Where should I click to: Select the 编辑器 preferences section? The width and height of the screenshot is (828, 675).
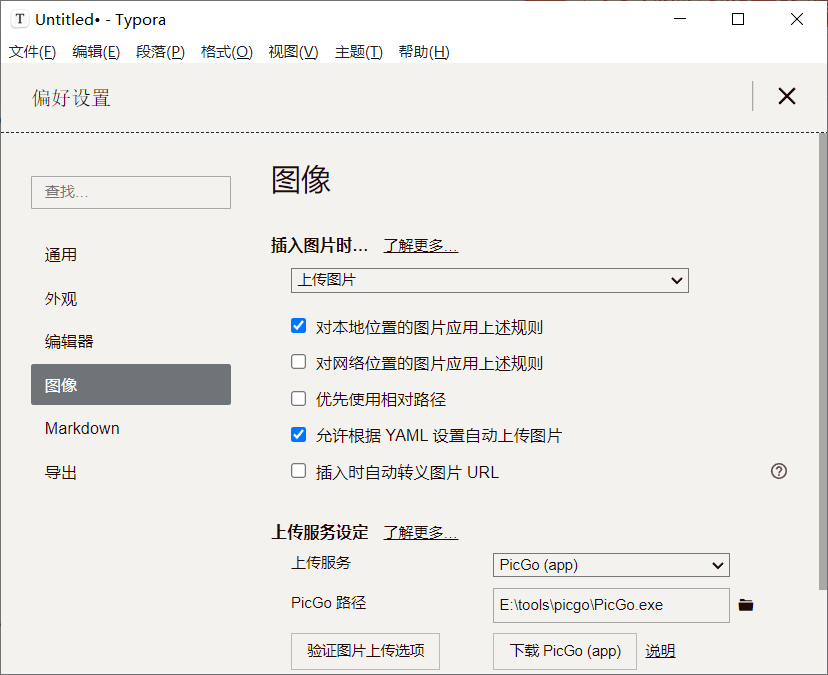tap(130, 342)
